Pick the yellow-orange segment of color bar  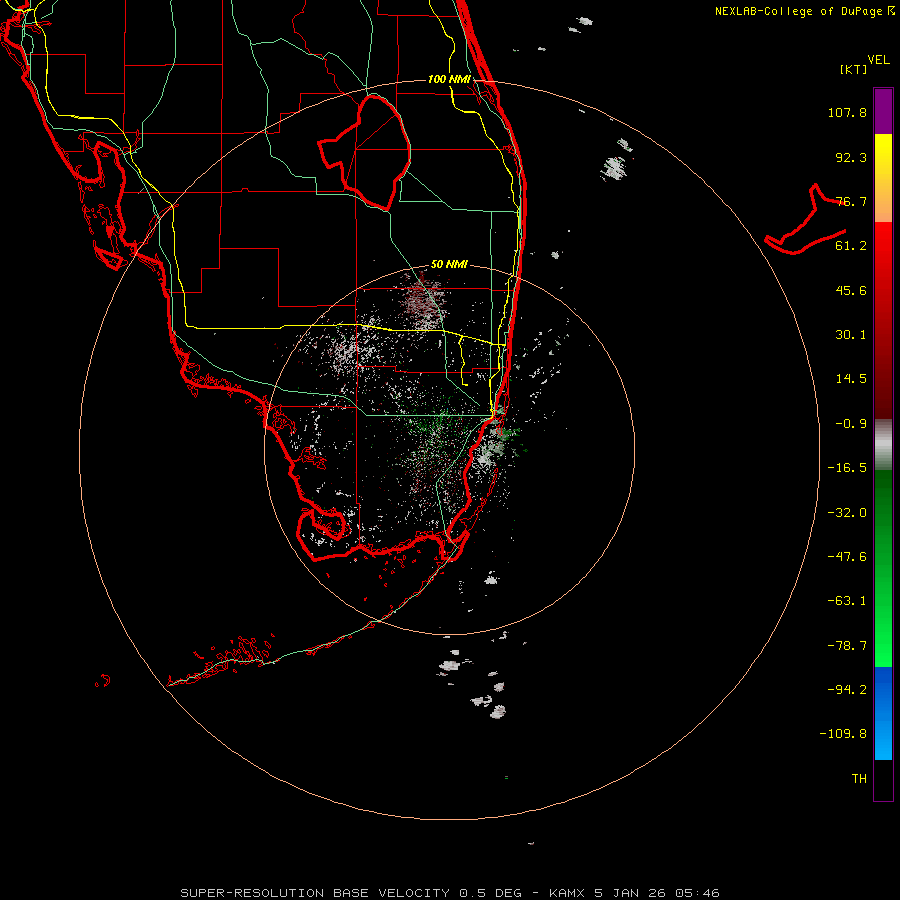(883, 178)
